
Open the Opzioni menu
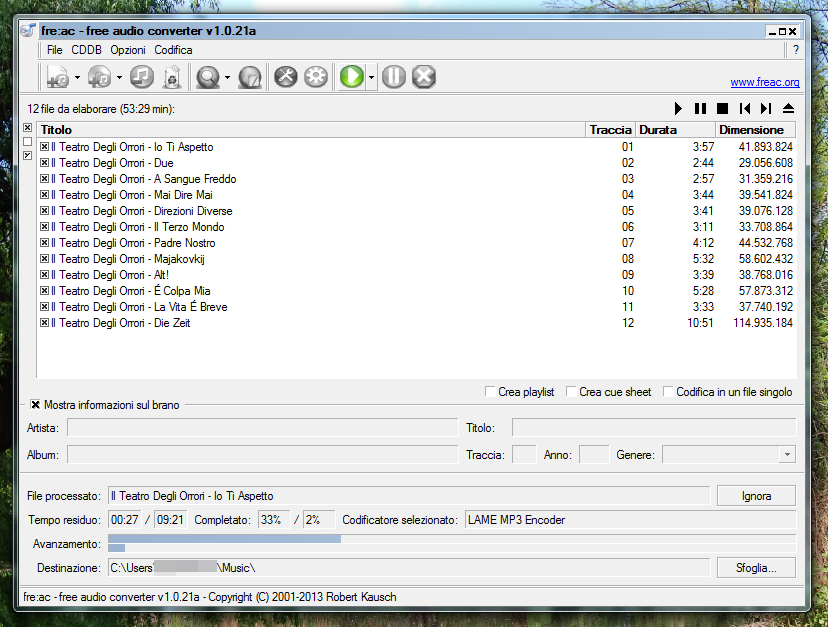pos(128,50)
